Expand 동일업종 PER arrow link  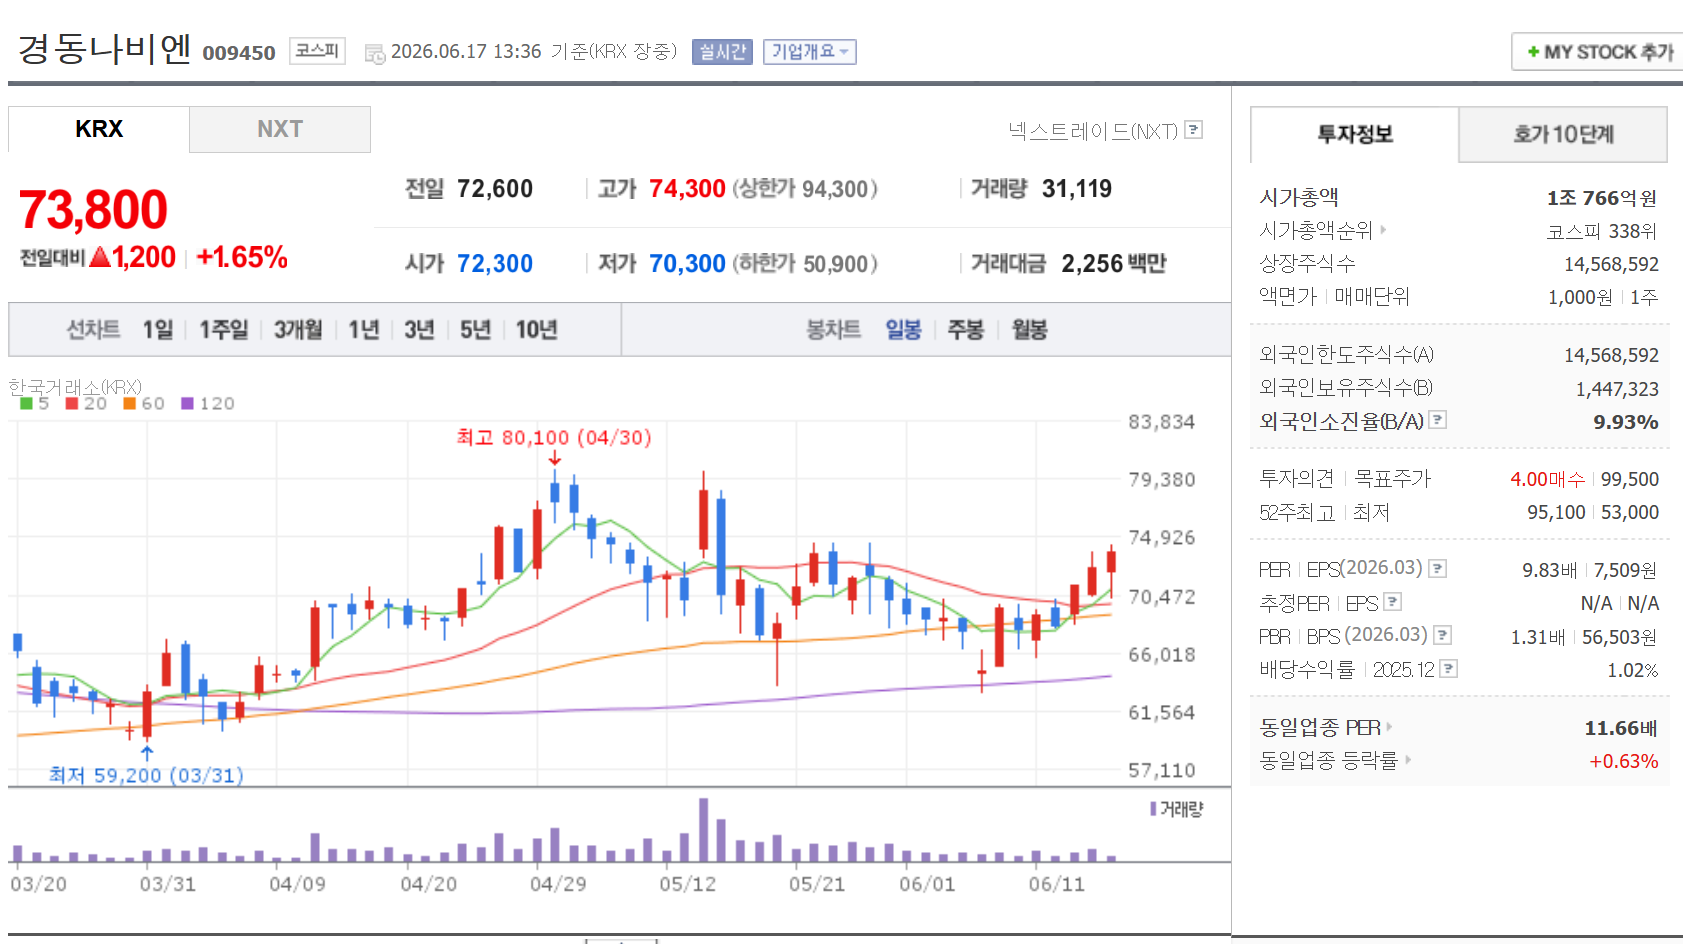click(1389, 727)
